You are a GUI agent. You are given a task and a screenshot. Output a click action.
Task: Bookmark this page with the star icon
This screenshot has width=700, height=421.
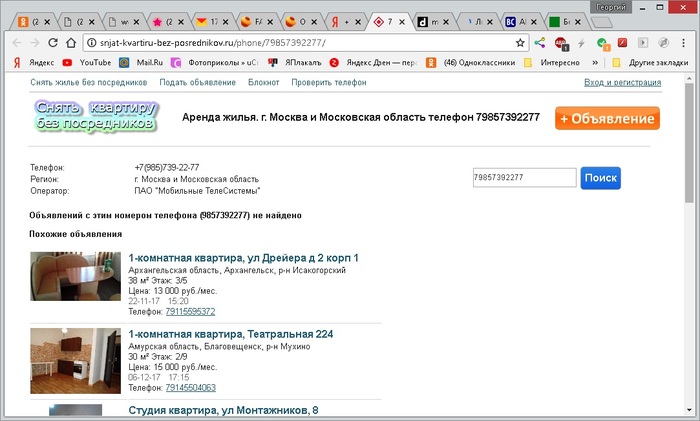521,43
